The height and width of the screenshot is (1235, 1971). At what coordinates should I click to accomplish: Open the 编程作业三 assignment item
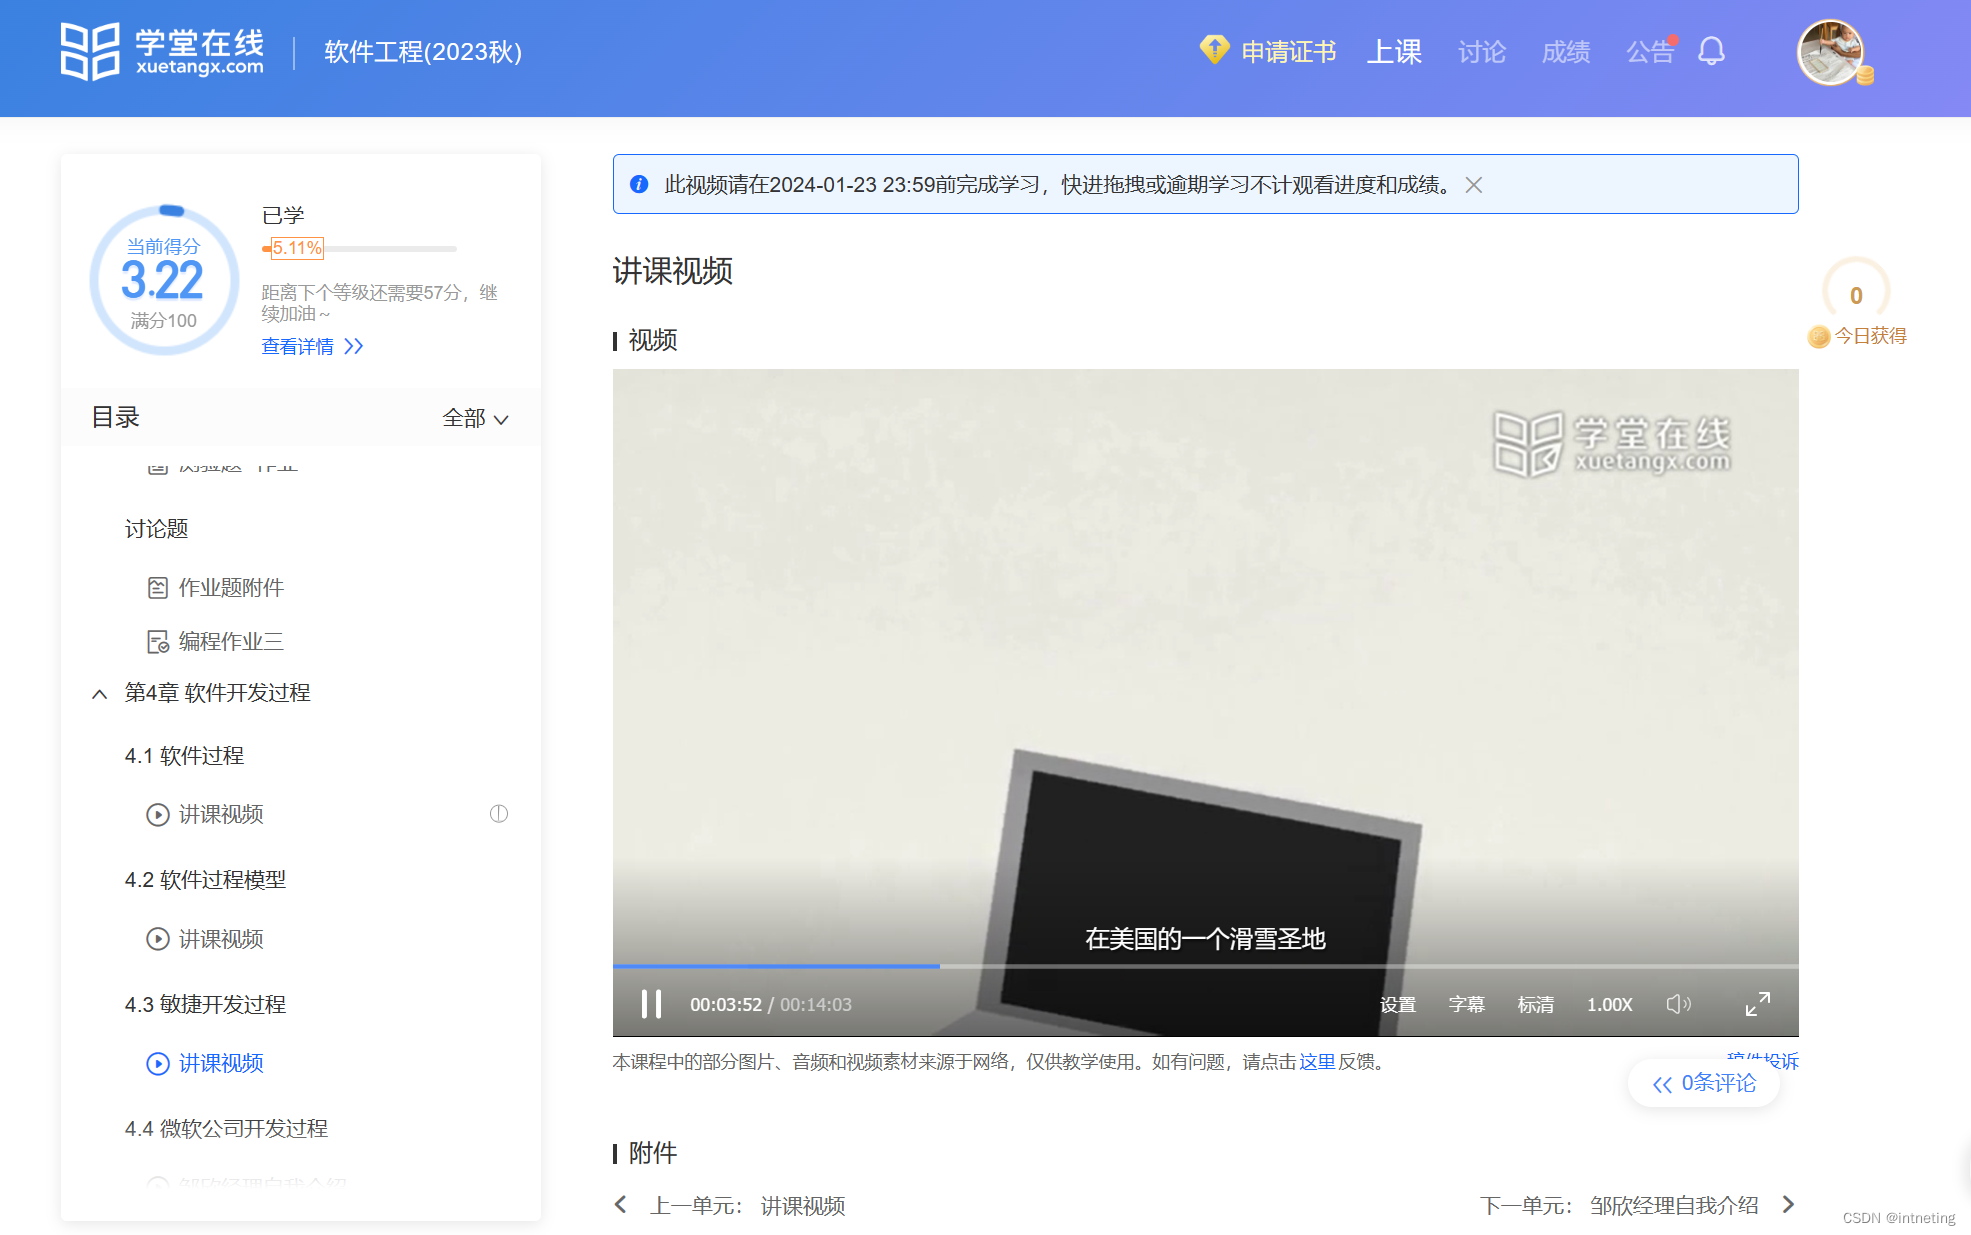[230, 642]
